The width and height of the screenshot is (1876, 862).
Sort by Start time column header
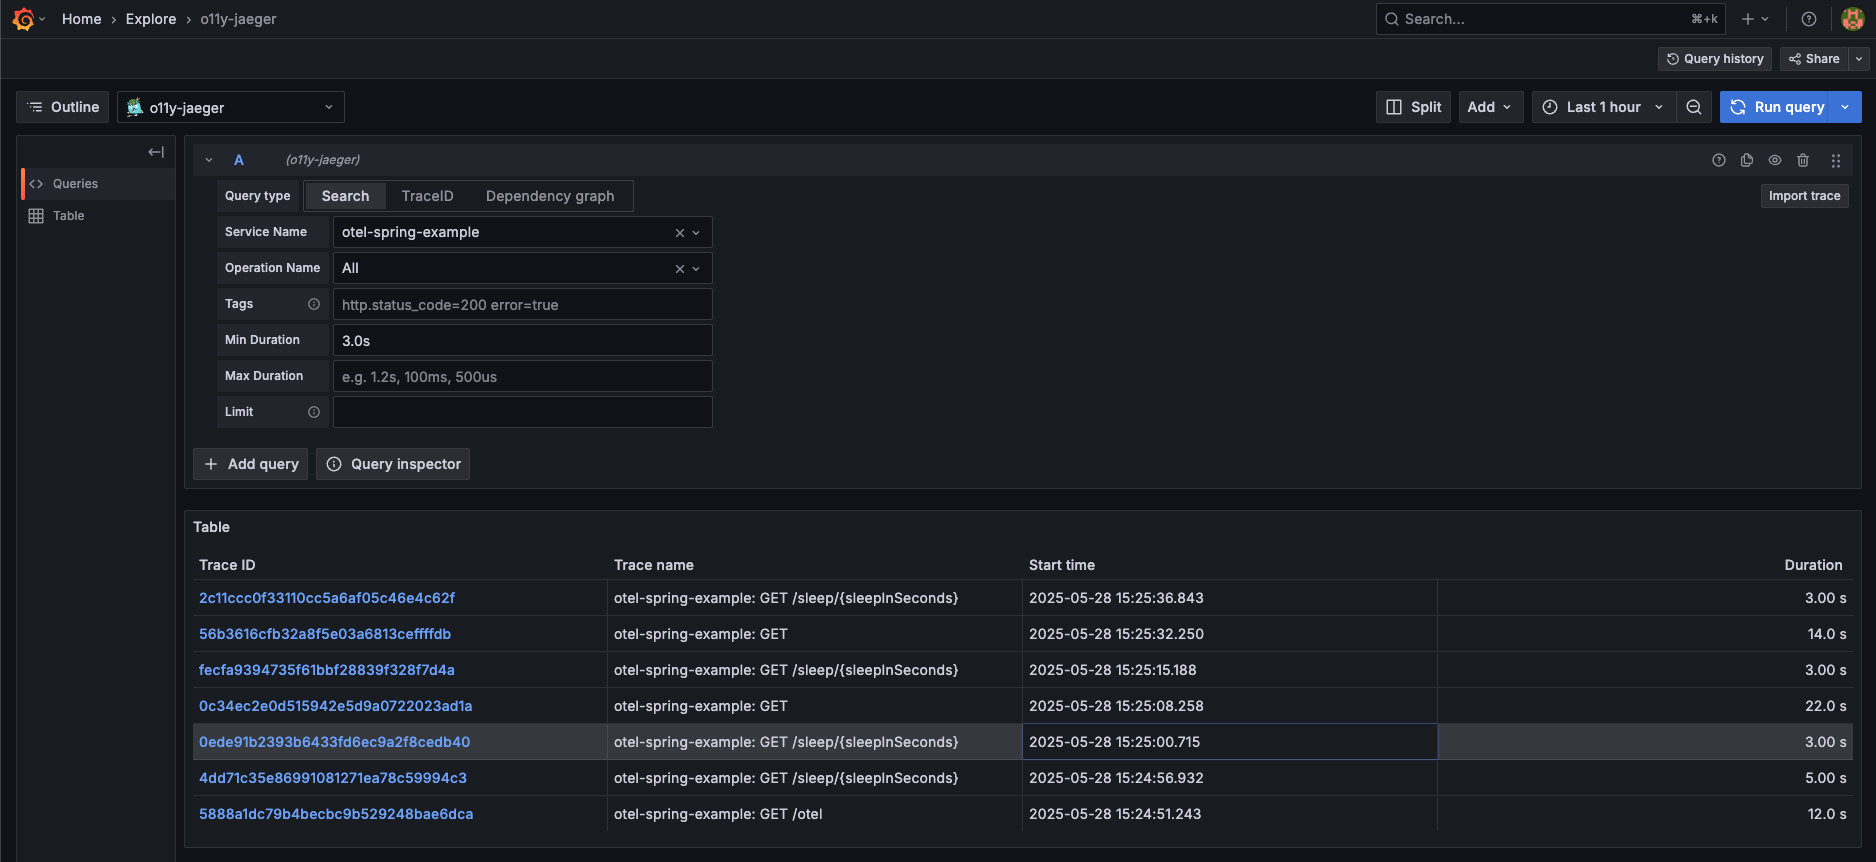pyautogui.click(x=1062, y=565)
